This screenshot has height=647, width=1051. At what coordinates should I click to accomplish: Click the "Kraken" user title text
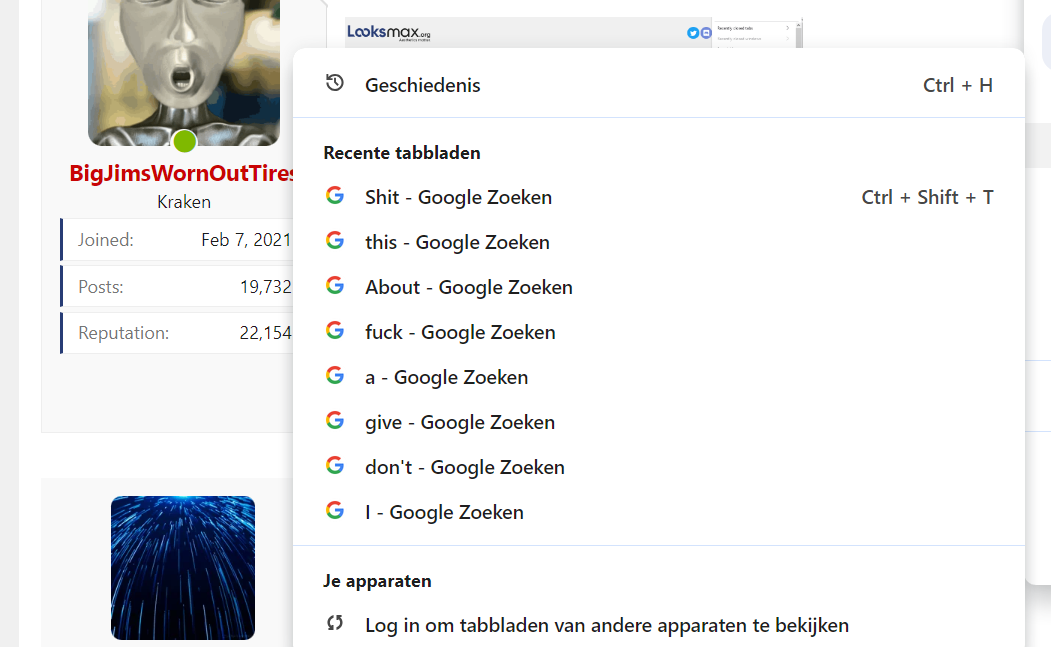[x=184, y=202]
